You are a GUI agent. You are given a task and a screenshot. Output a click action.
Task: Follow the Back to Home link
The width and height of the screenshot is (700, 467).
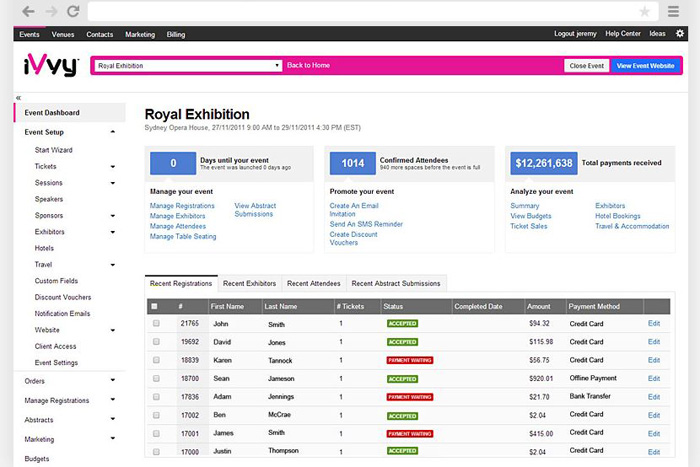(x=308, y=65)
